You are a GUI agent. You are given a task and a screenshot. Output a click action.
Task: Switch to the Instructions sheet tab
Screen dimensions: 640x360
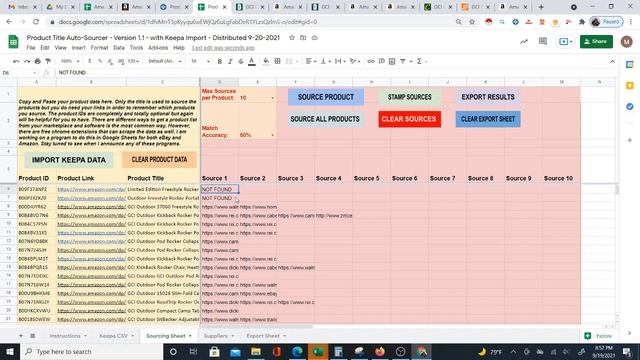pos(65,336)
